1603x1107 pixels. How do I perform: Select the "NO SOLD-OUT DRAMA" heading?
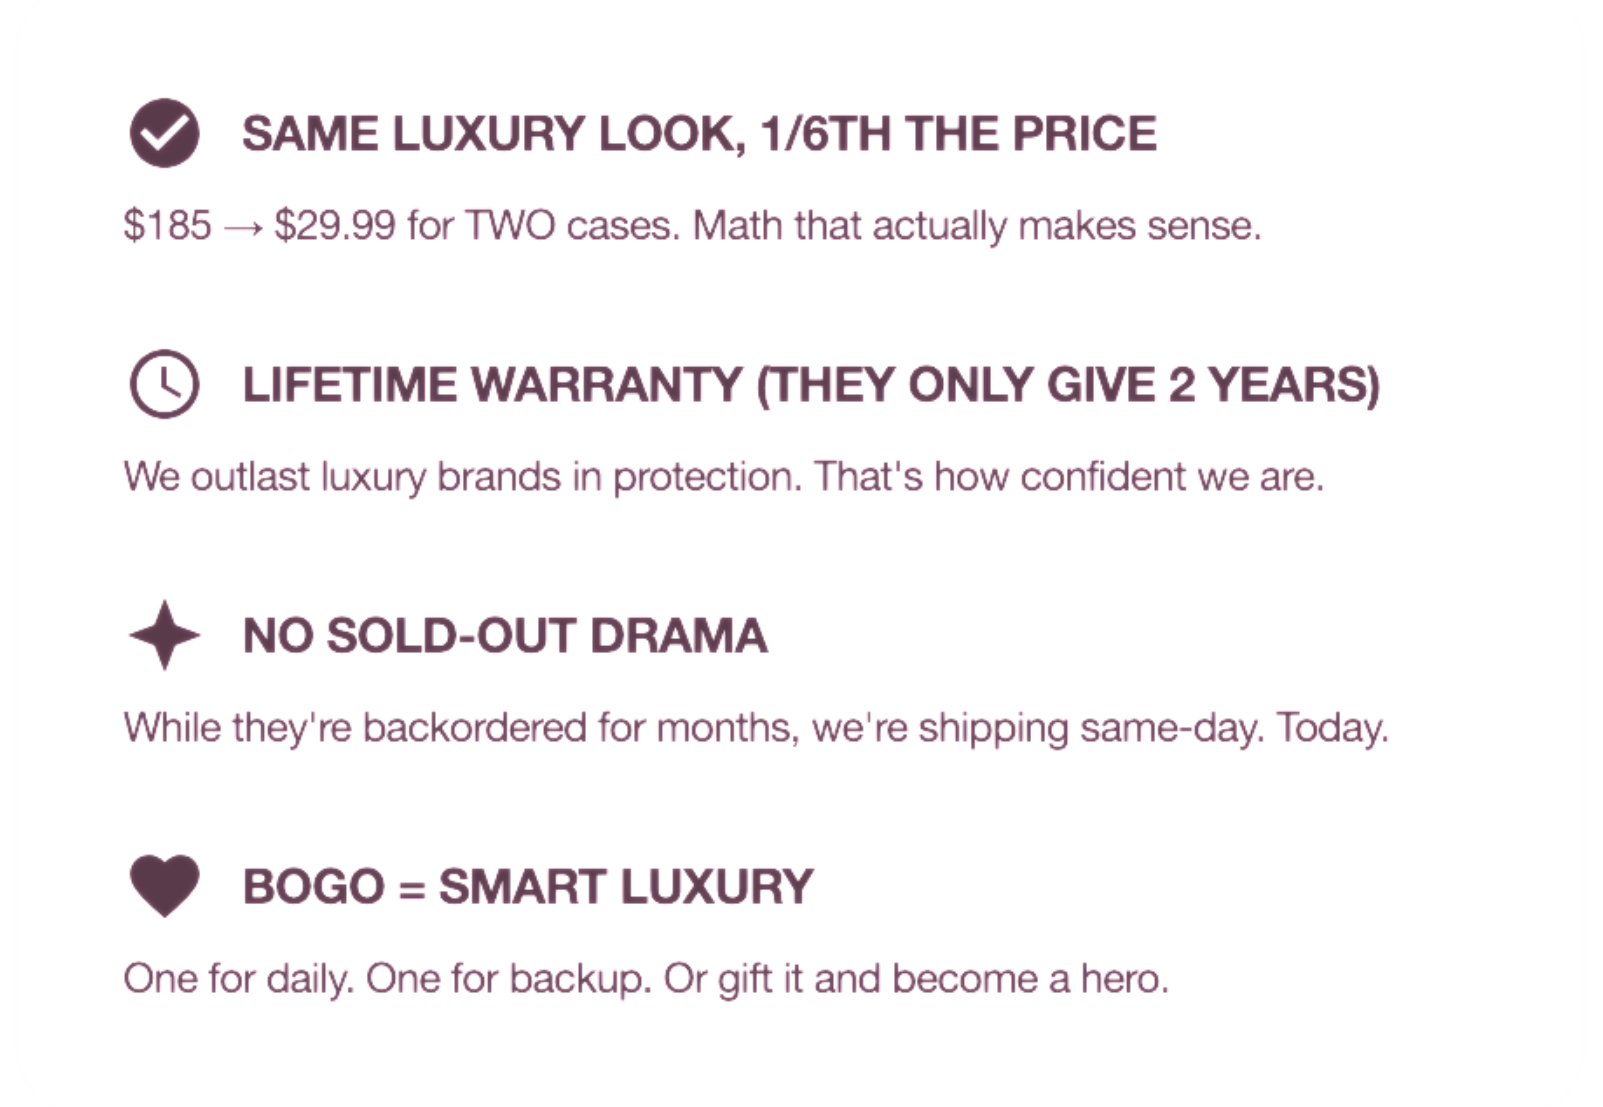pos(505,636)
